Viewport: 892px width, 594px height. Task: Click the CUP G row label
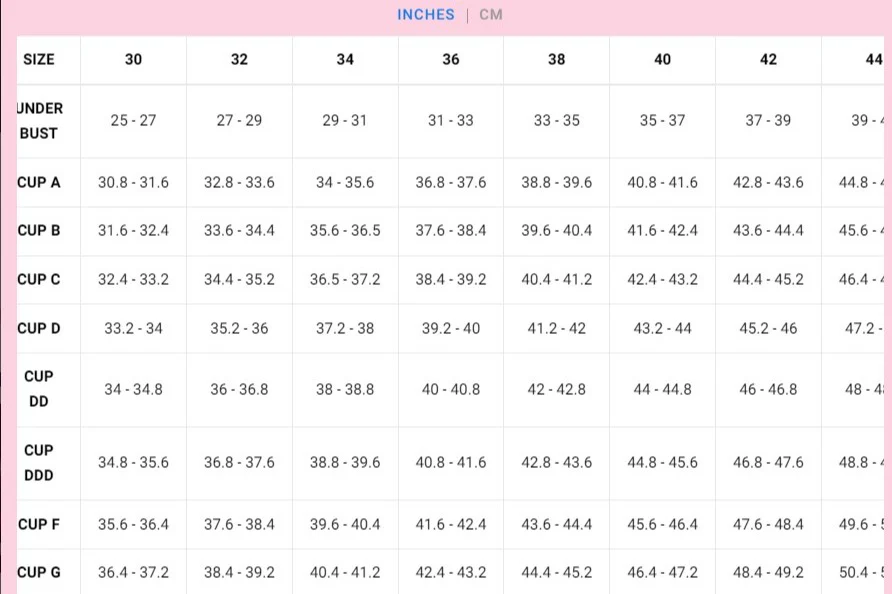coord(39,572)
